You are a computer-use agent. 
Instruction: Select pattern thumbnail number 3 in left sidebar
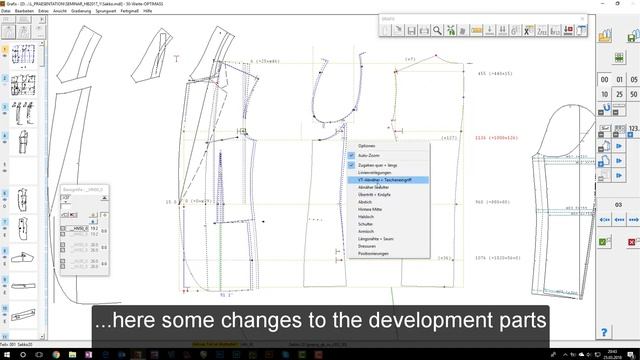[23, 113]
